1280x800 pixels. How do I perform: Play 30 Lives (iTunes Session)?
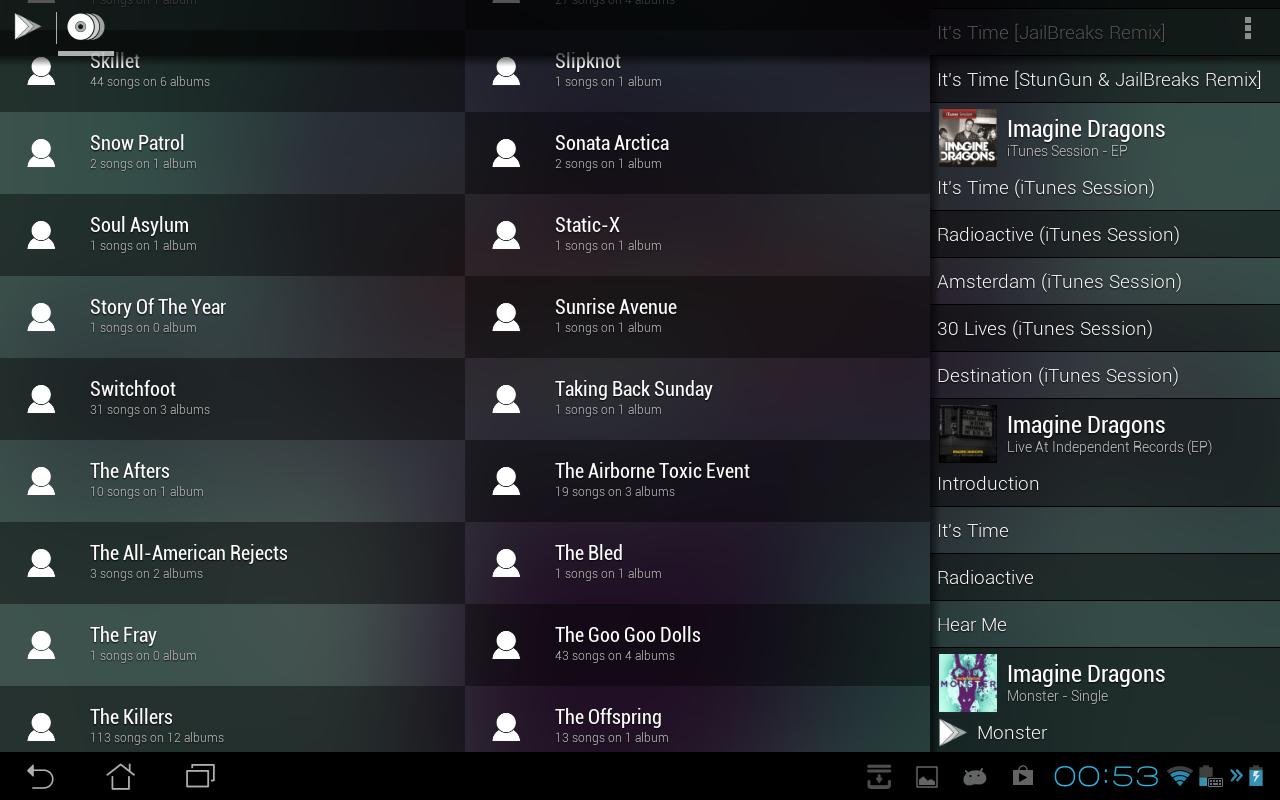pos(1105,328)
